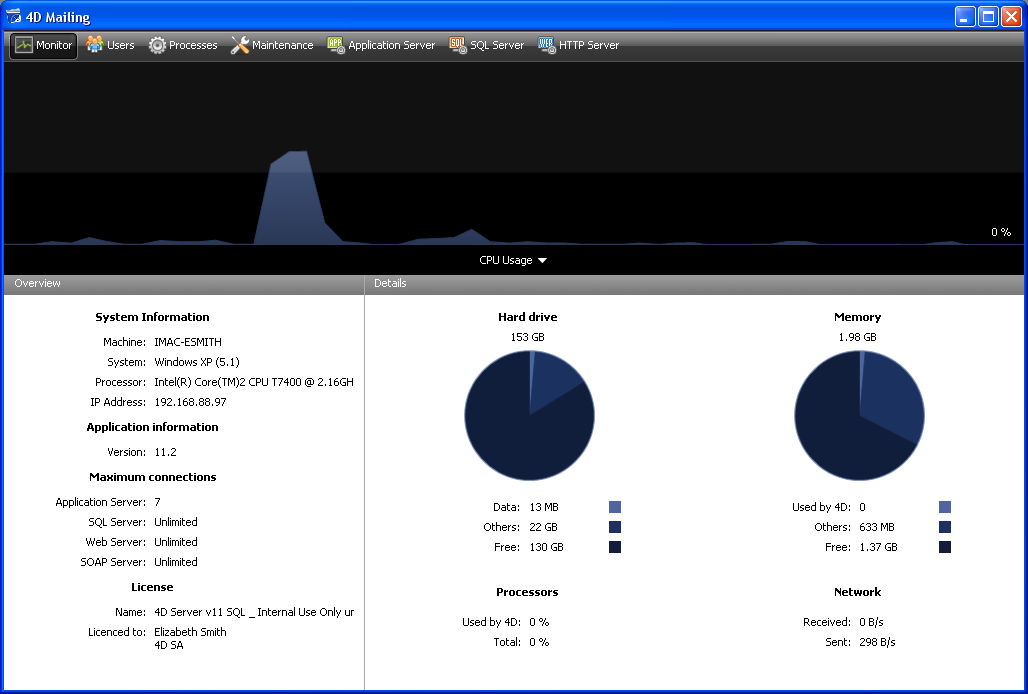Click the Application Server icon
The height and width of the screenshot is (694, 1028).
(x=336, y=45)
